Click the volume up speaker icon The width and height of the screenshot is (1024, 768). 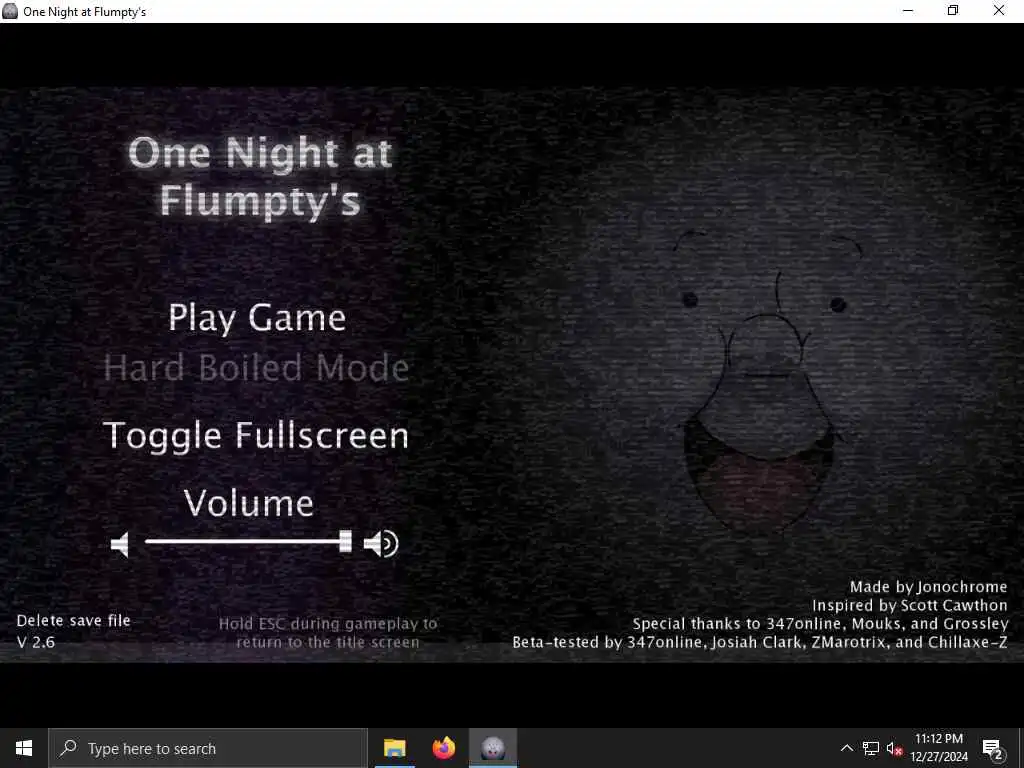point(381,544)
